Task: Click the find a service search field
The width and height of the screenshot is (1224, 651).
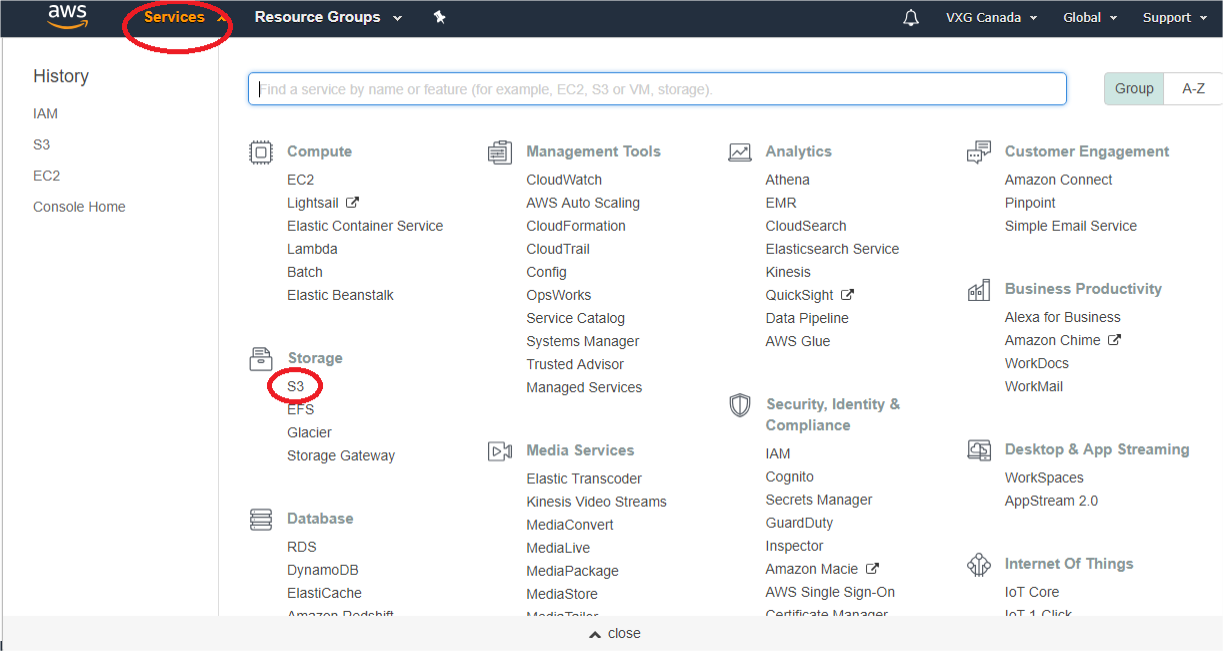Action: (657, 89)
